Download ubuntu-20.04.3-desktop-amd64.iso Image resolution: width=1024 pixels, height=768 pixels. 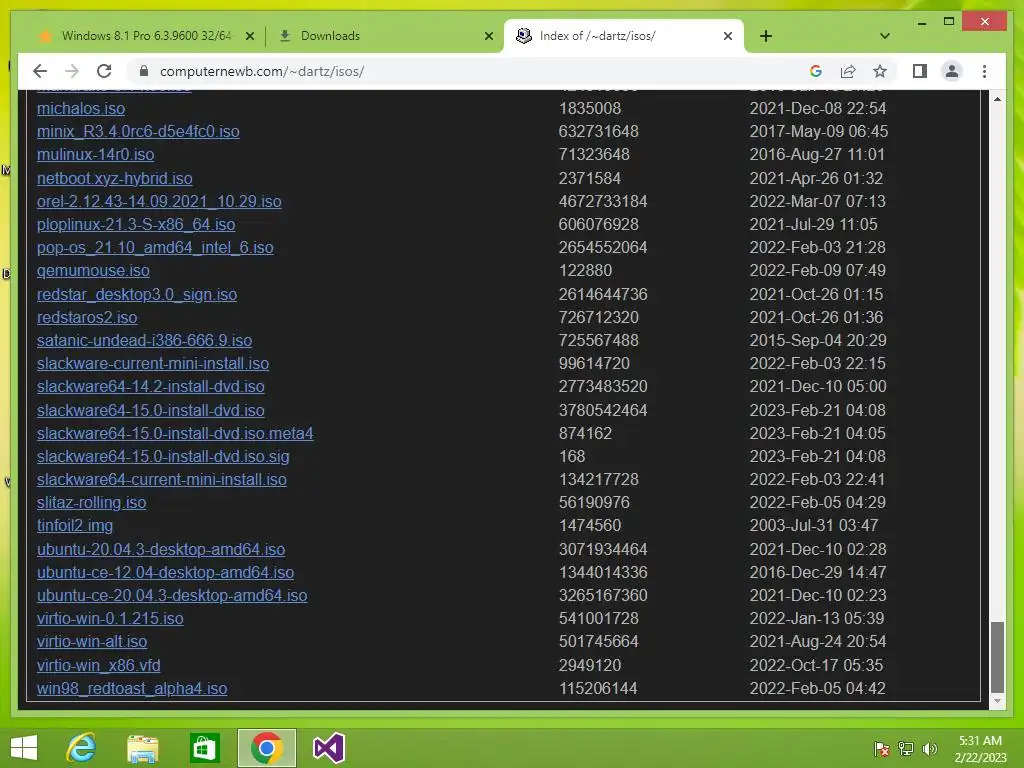[x=161, y=549]
